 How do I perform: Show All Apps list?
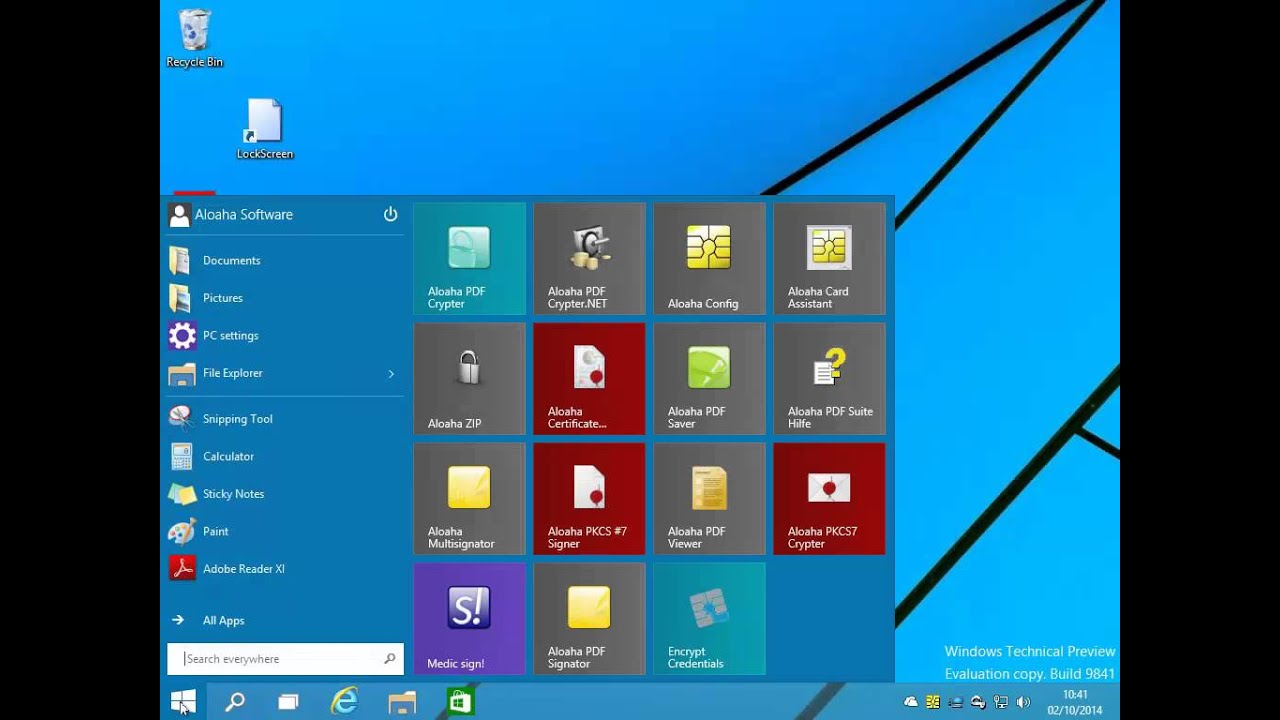click(285, 620)
